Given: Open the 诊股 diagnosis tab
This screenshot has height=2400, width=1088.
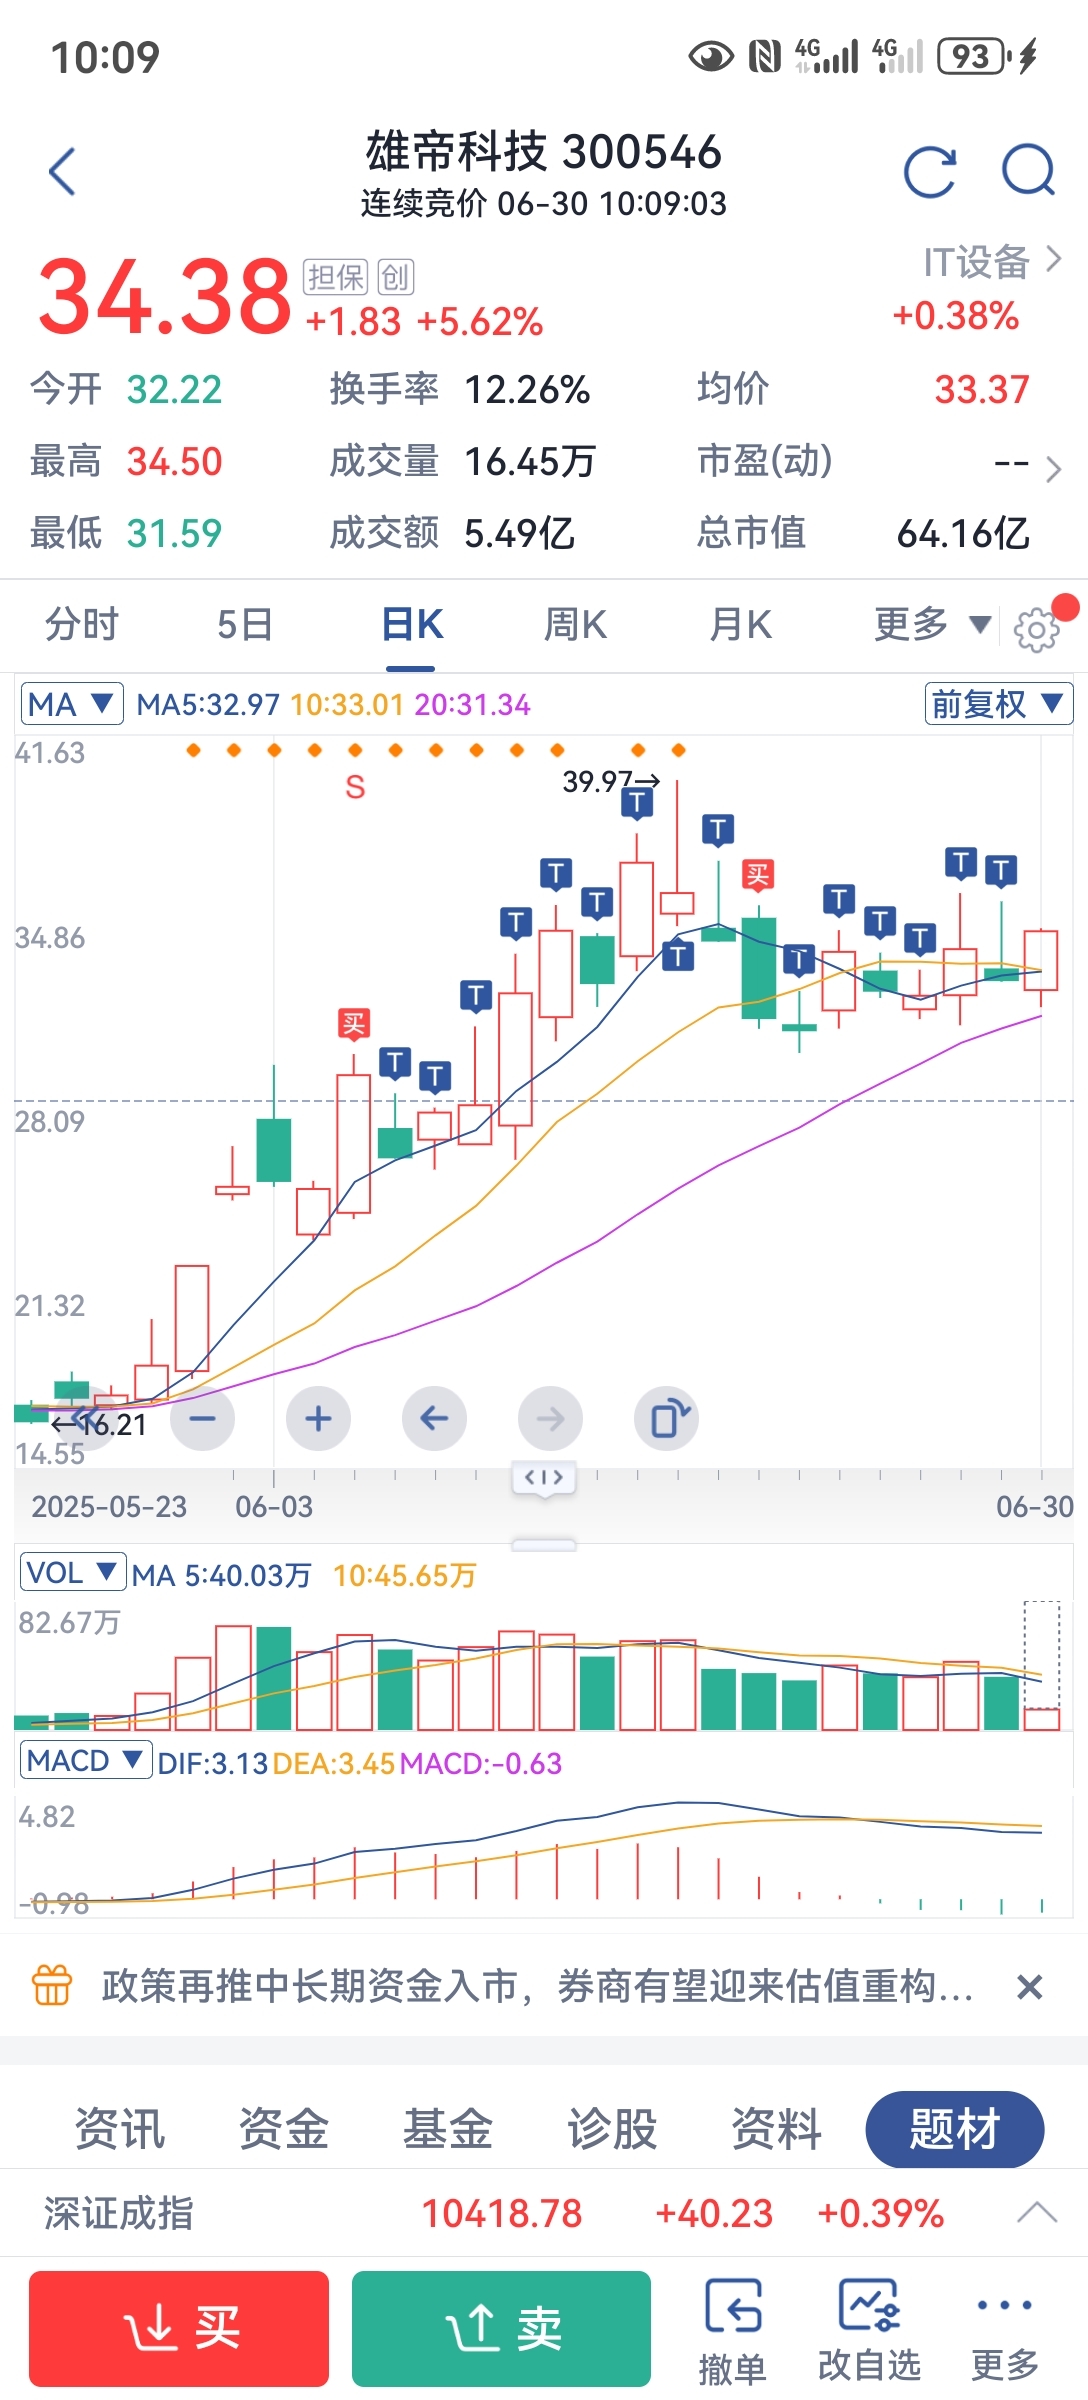Looking at the screenshot, I should 611,2128.
